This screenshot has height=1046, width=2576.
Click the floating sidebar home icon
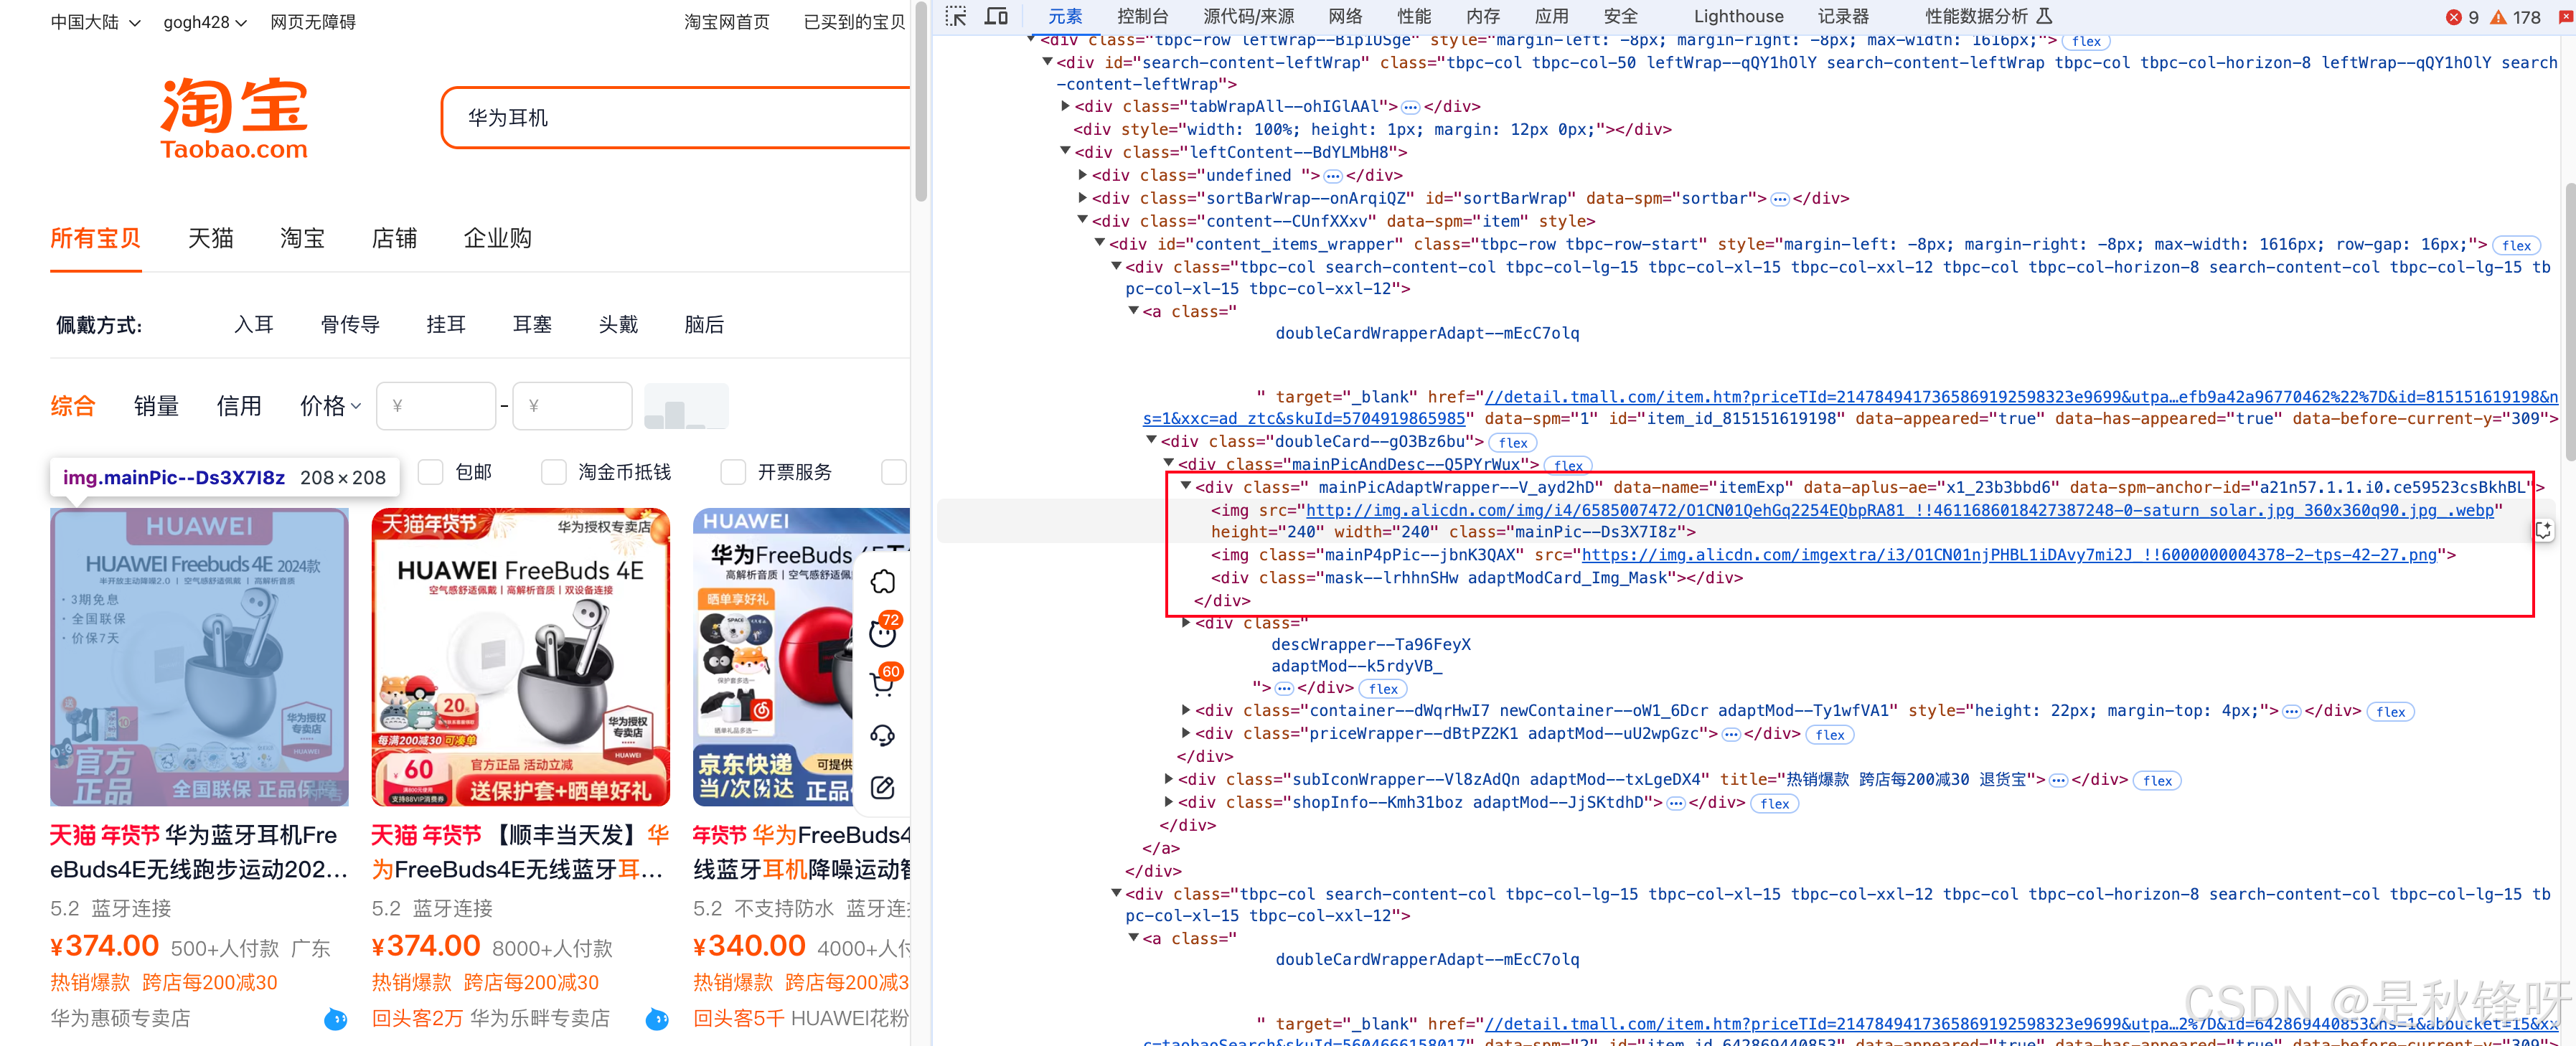point(882,582)
